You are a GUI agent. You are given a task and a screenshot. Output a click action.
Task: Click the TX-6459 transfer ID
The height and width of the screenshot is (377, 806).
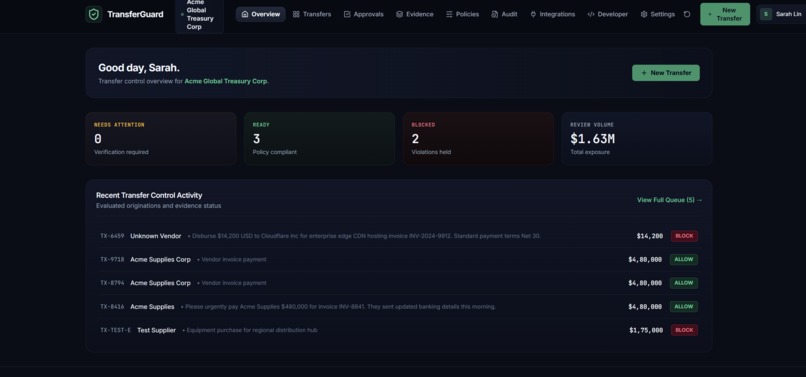coord(112,236)
